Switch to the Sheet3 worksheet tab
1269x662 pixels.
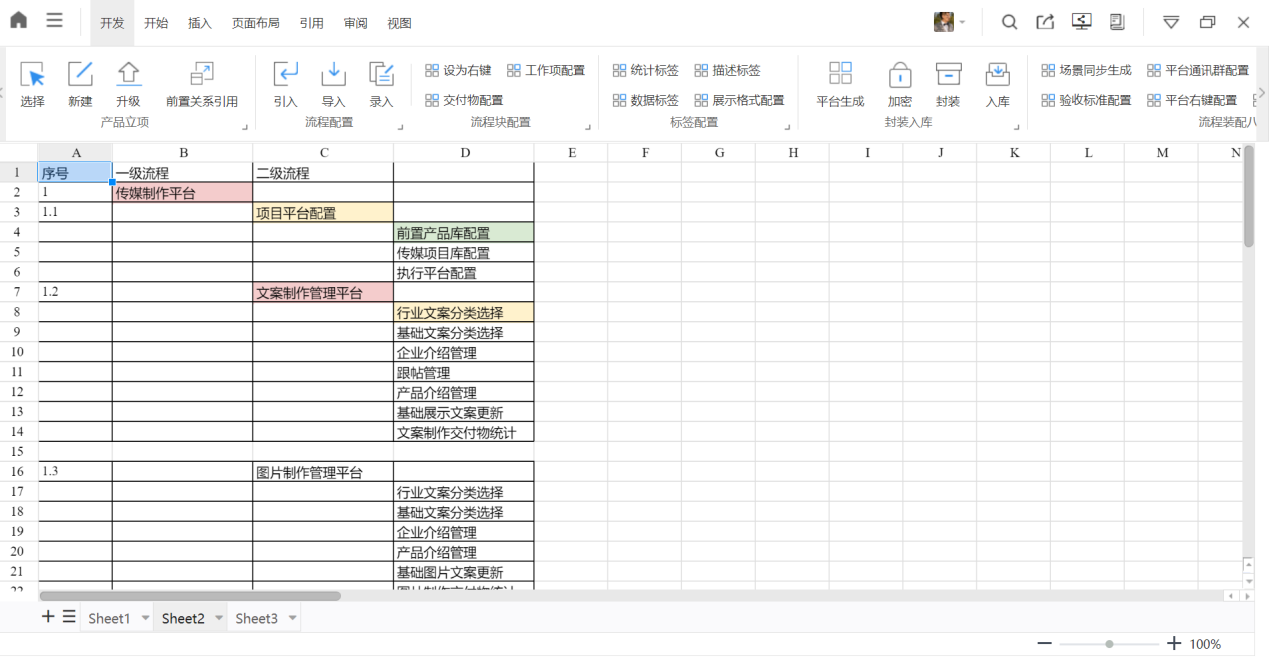256,618
